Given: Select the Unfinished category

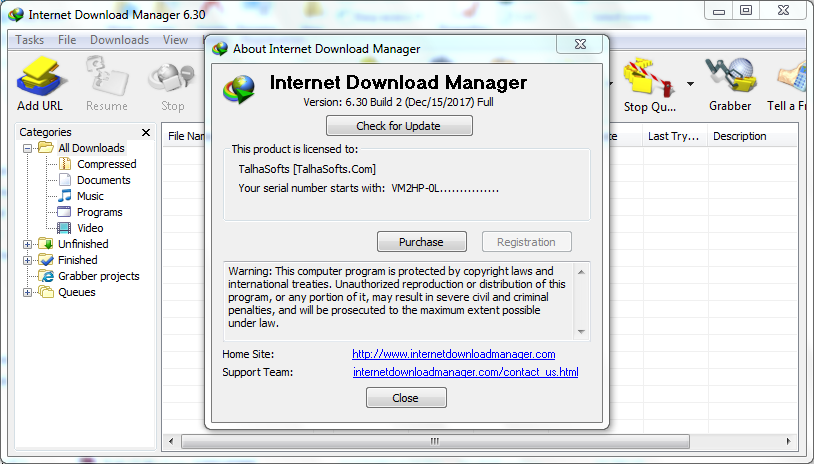Looking at the screenshot, I should pos(83,244).
